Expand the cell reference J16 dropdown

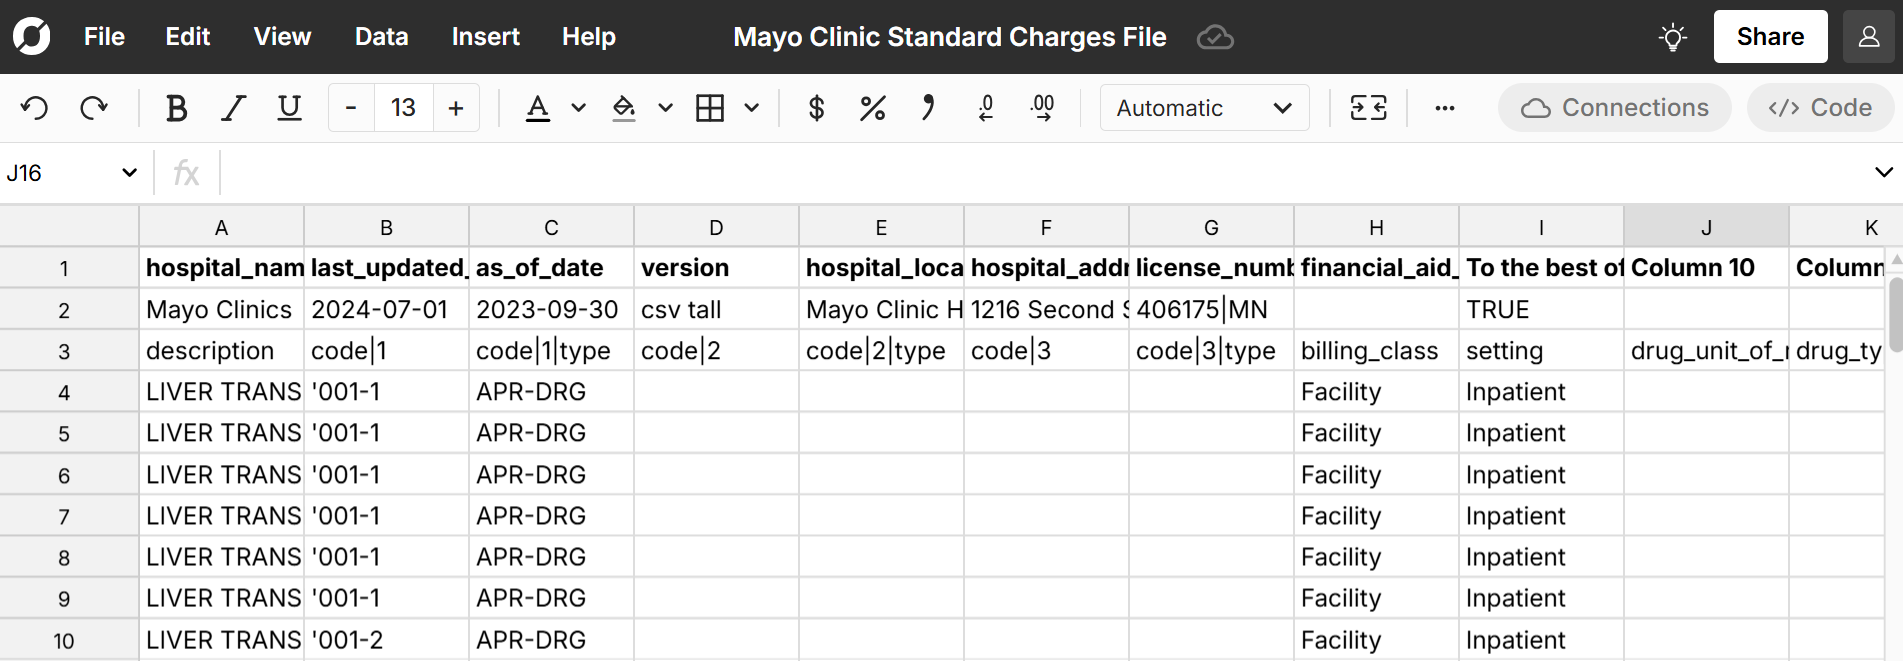pyautogui.click(x=129, y=173)
